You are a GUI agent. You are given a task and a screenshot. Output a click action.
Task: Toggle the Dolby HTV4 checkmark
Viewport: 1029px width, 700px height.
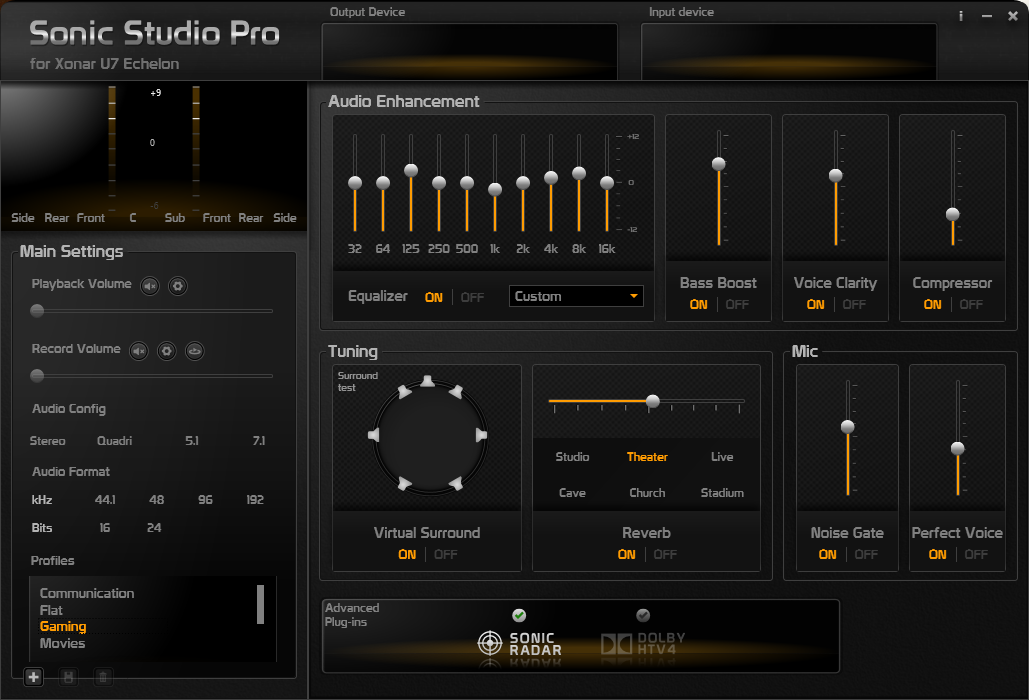coord(643,615)
